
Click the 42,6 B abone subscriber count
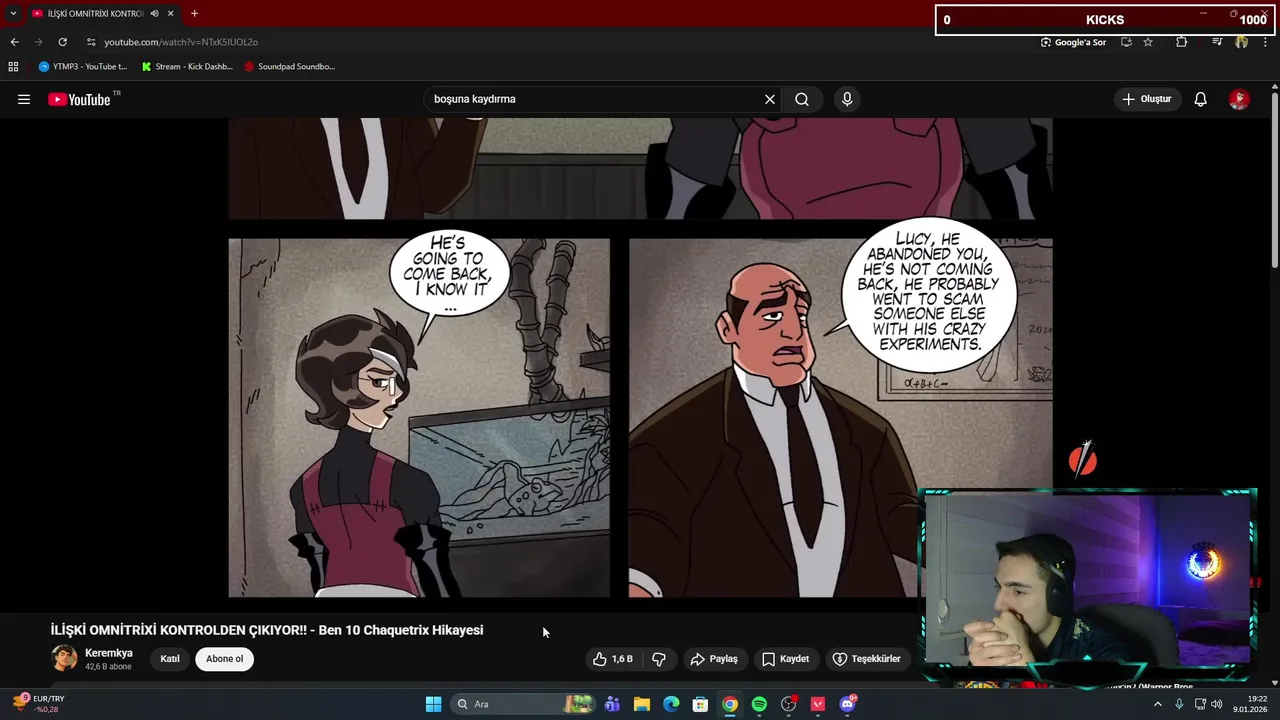(108, 667)
